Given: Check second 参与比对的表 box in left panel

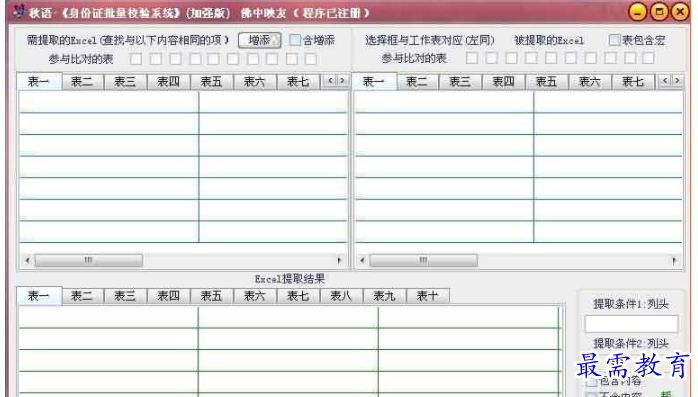Looking at the screenshot, I should (x=155, y=59).
